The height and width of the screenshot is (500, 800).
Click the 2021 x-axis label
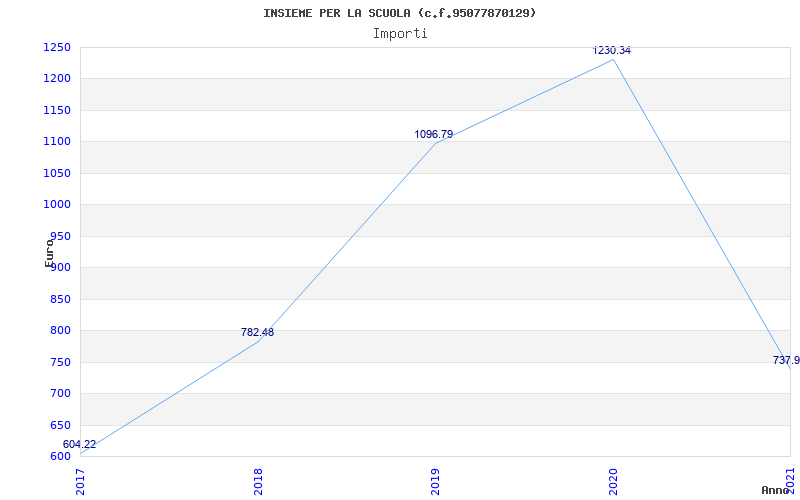click(x=790, y=481)
